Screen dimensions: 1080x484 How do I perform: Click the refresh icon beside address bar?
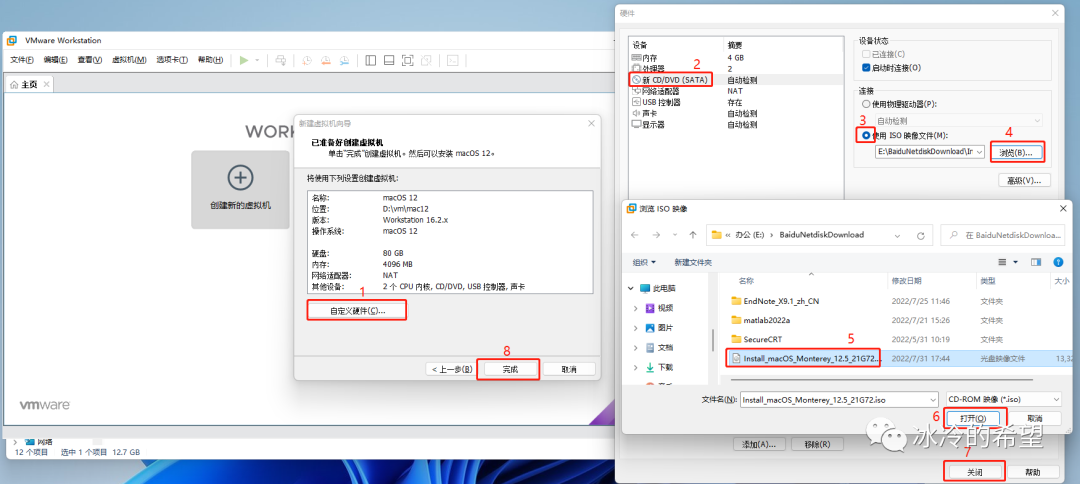click(x=920, y=235)
